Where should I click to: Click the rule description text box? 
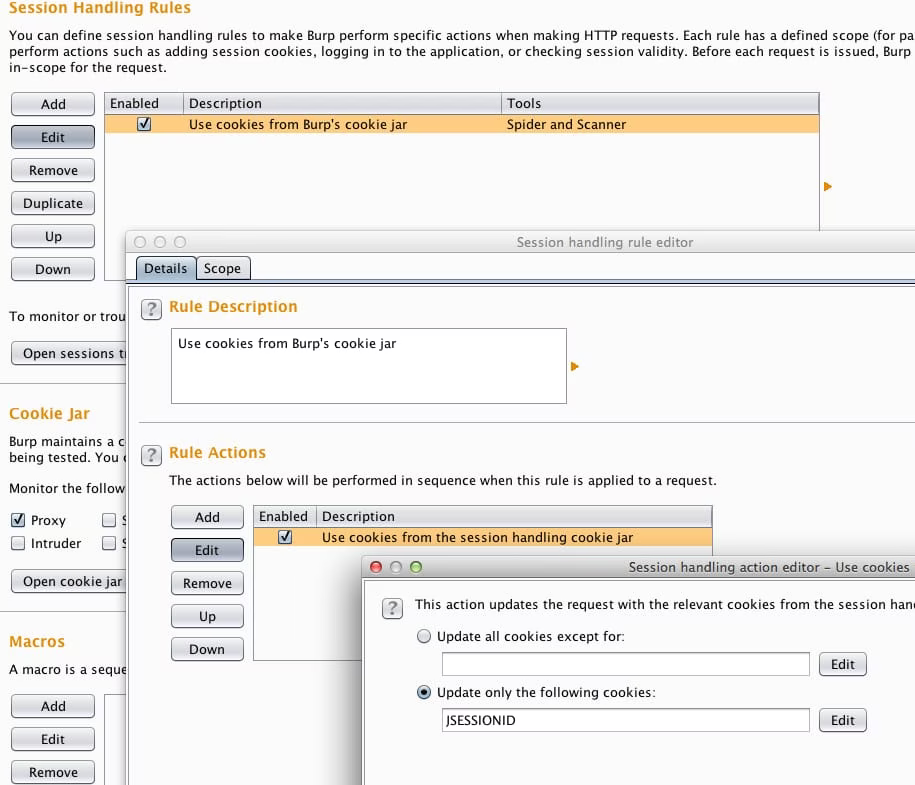369,366
